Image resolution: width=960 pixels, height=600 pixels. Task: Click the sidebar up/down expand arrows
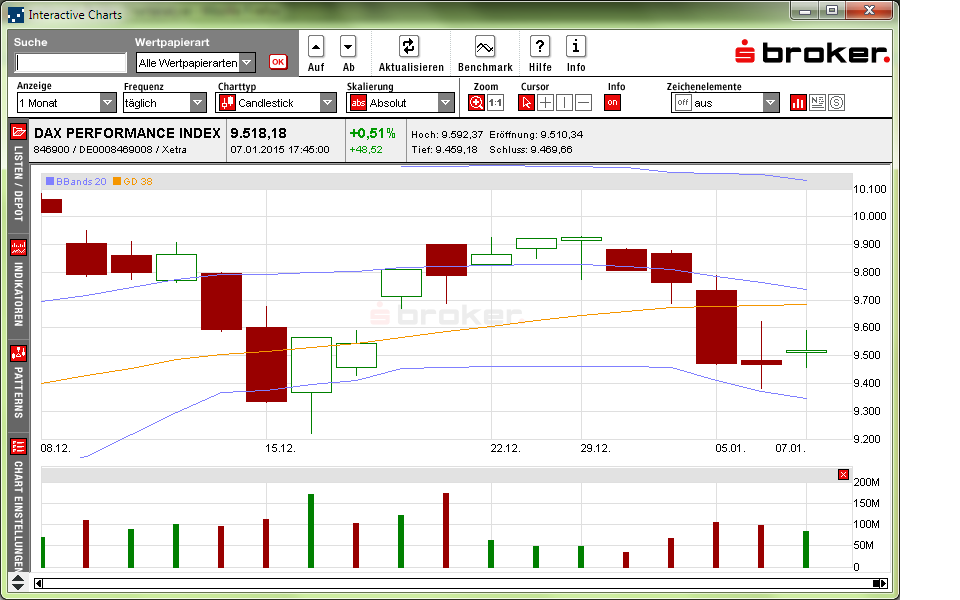coord(18,582)
